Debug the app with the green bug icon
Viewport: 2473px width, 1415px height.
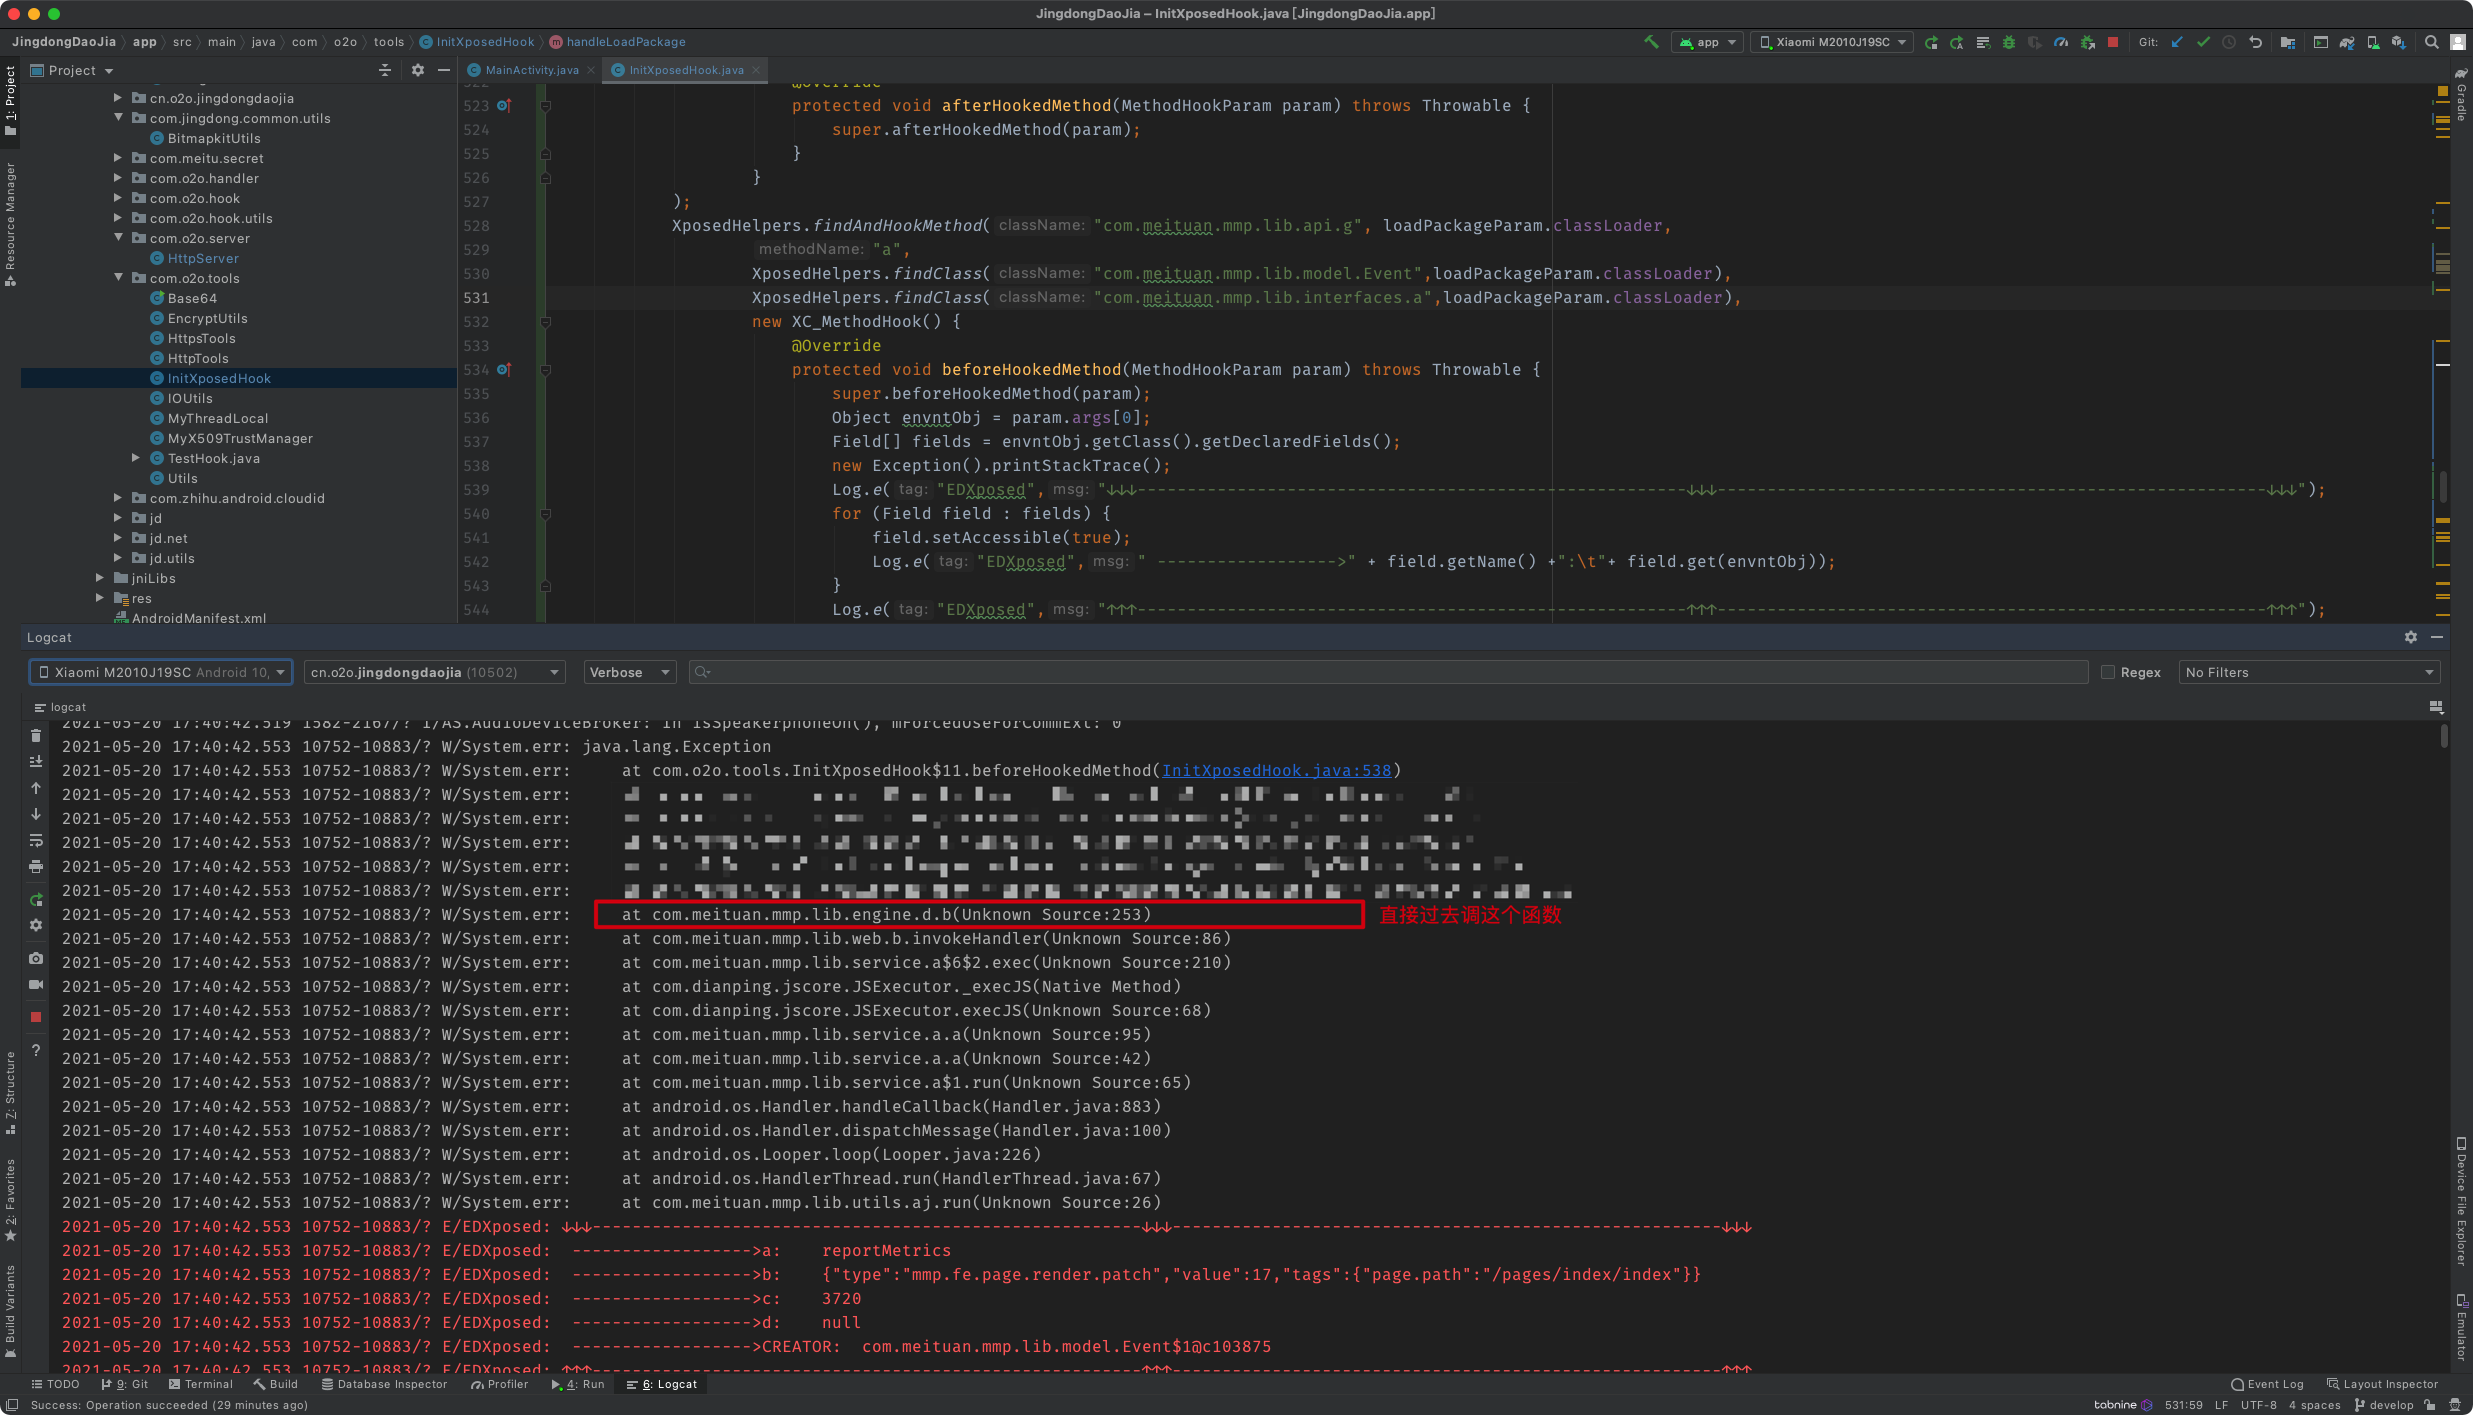[x=2009, y=42]
